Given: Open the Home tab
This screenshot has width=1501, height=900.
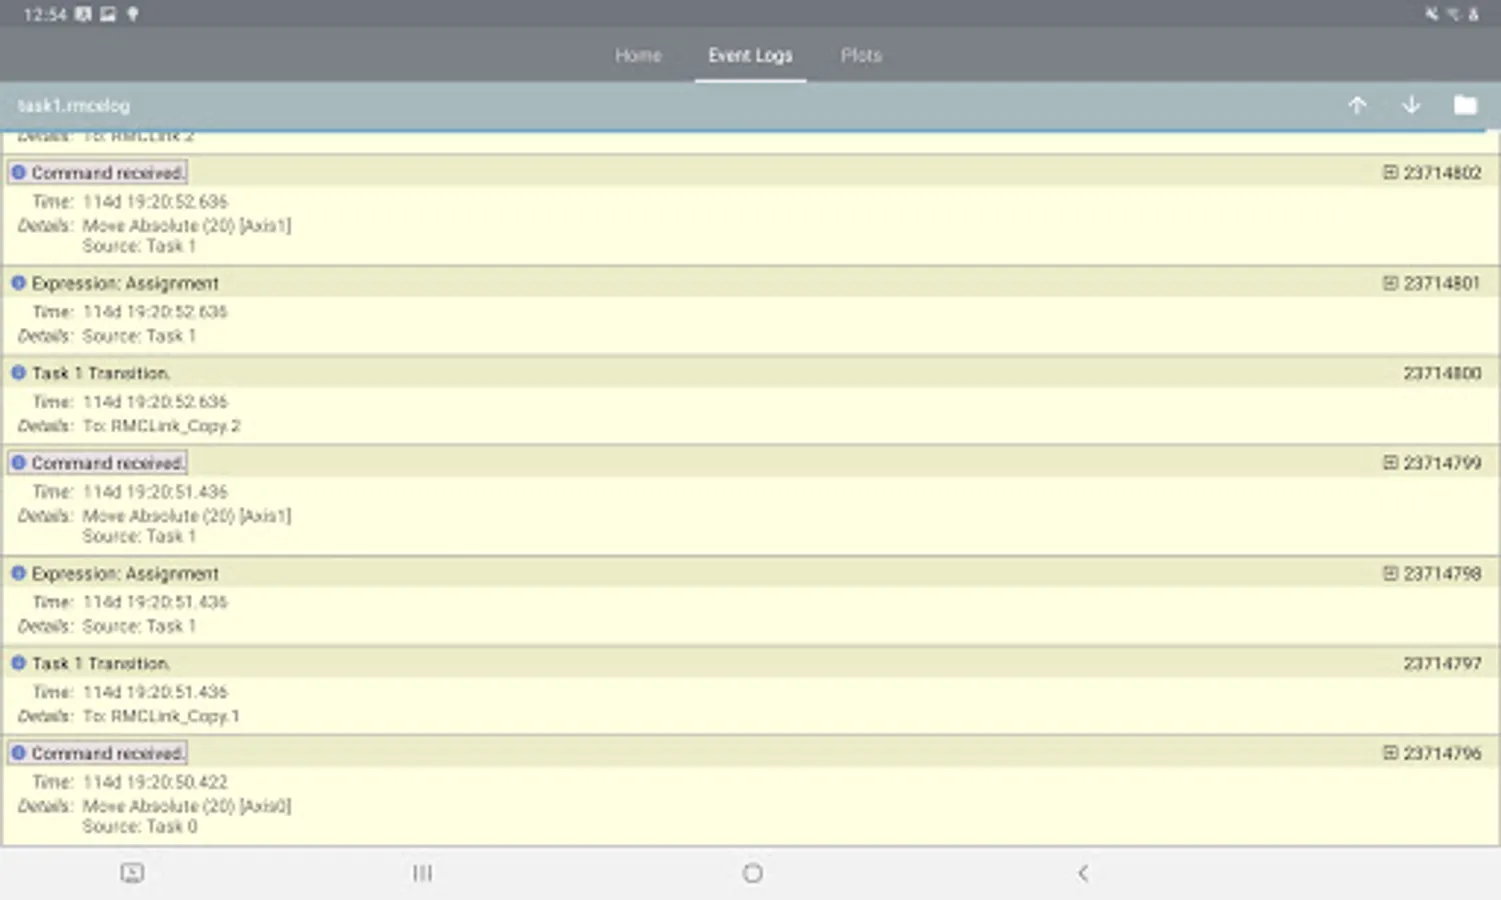Looking at the screenshot, I should (x=638, y=55).
